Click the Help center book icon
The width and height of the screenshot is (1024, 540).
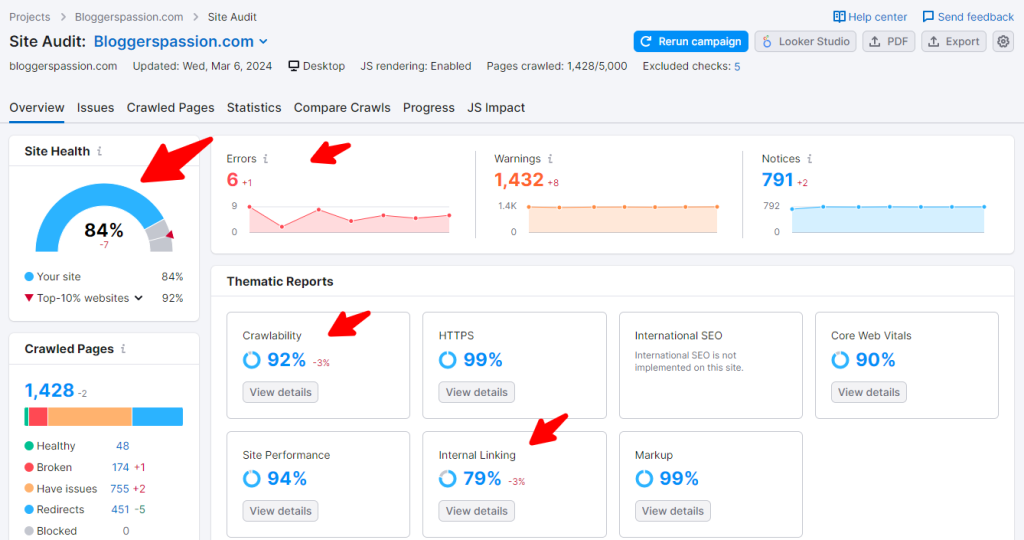click(x=839, y=16)
